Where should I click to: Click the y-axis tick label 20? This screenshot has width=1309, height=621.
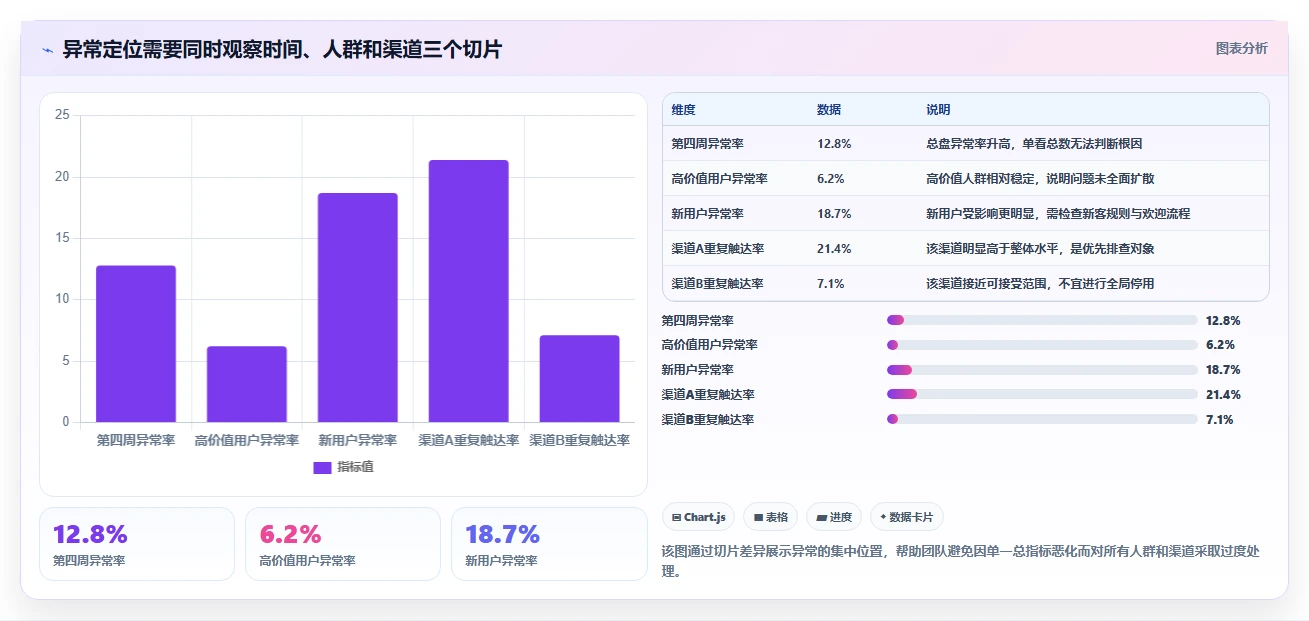pyautogui.click(x=62, y=177)
